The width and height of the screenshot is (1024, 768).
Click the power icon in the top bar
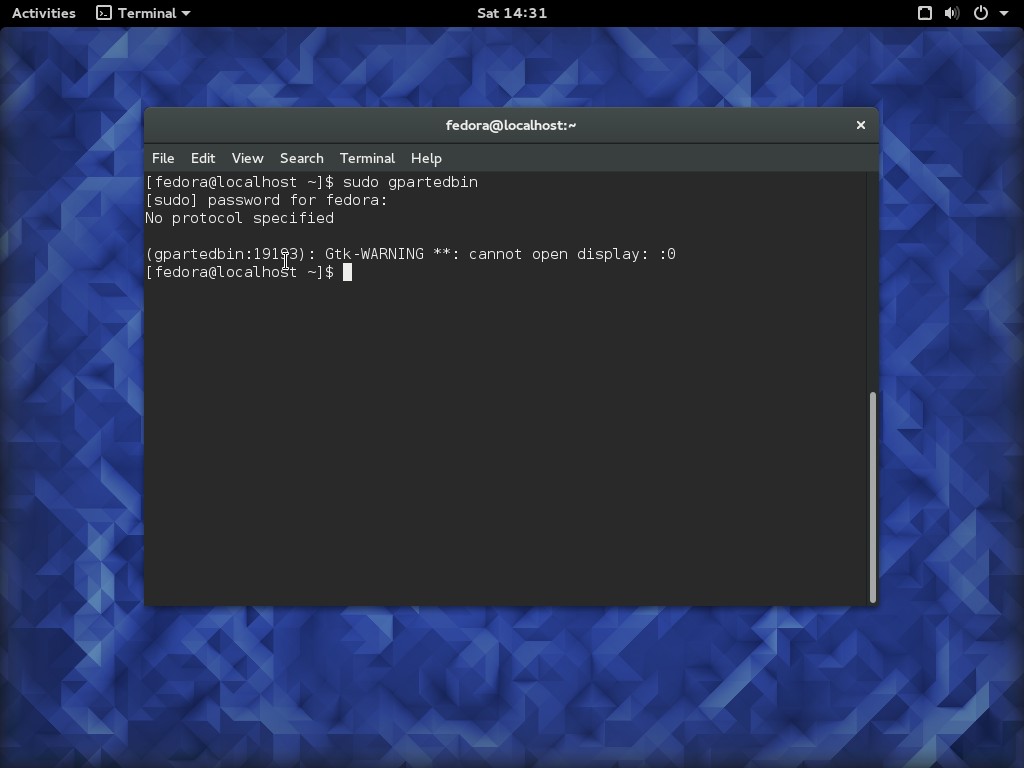[981, 13]
